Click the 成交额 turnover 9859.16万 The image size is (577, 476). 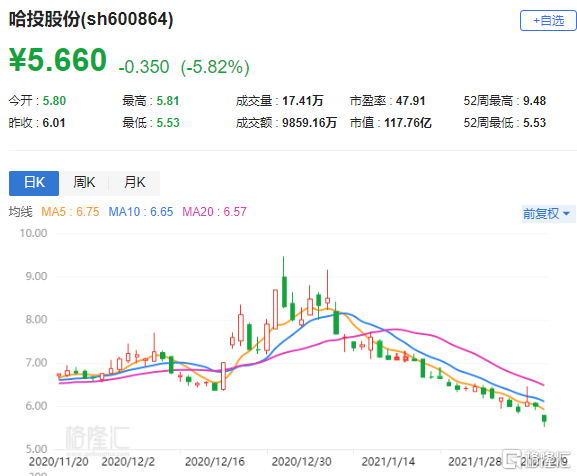tap(309, 123)
